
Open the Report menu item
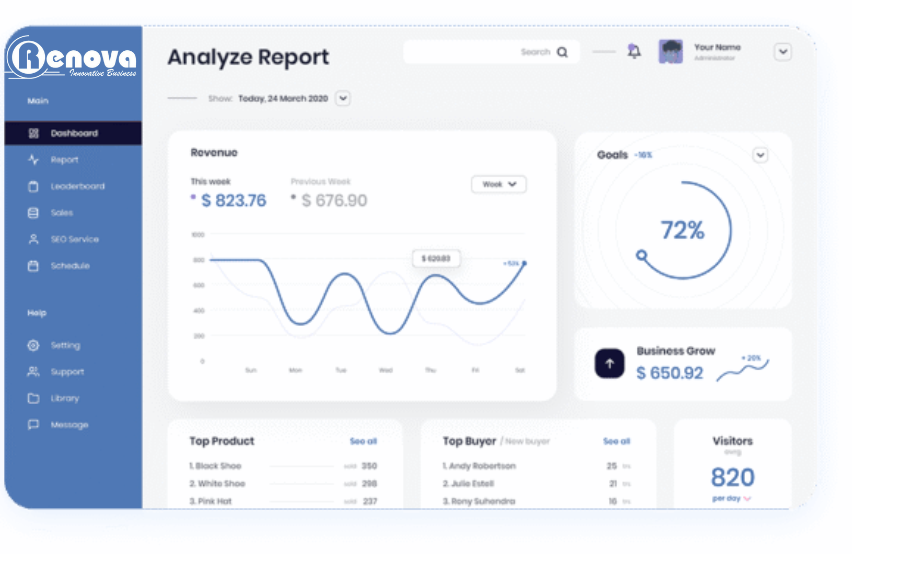click(64, 160)
